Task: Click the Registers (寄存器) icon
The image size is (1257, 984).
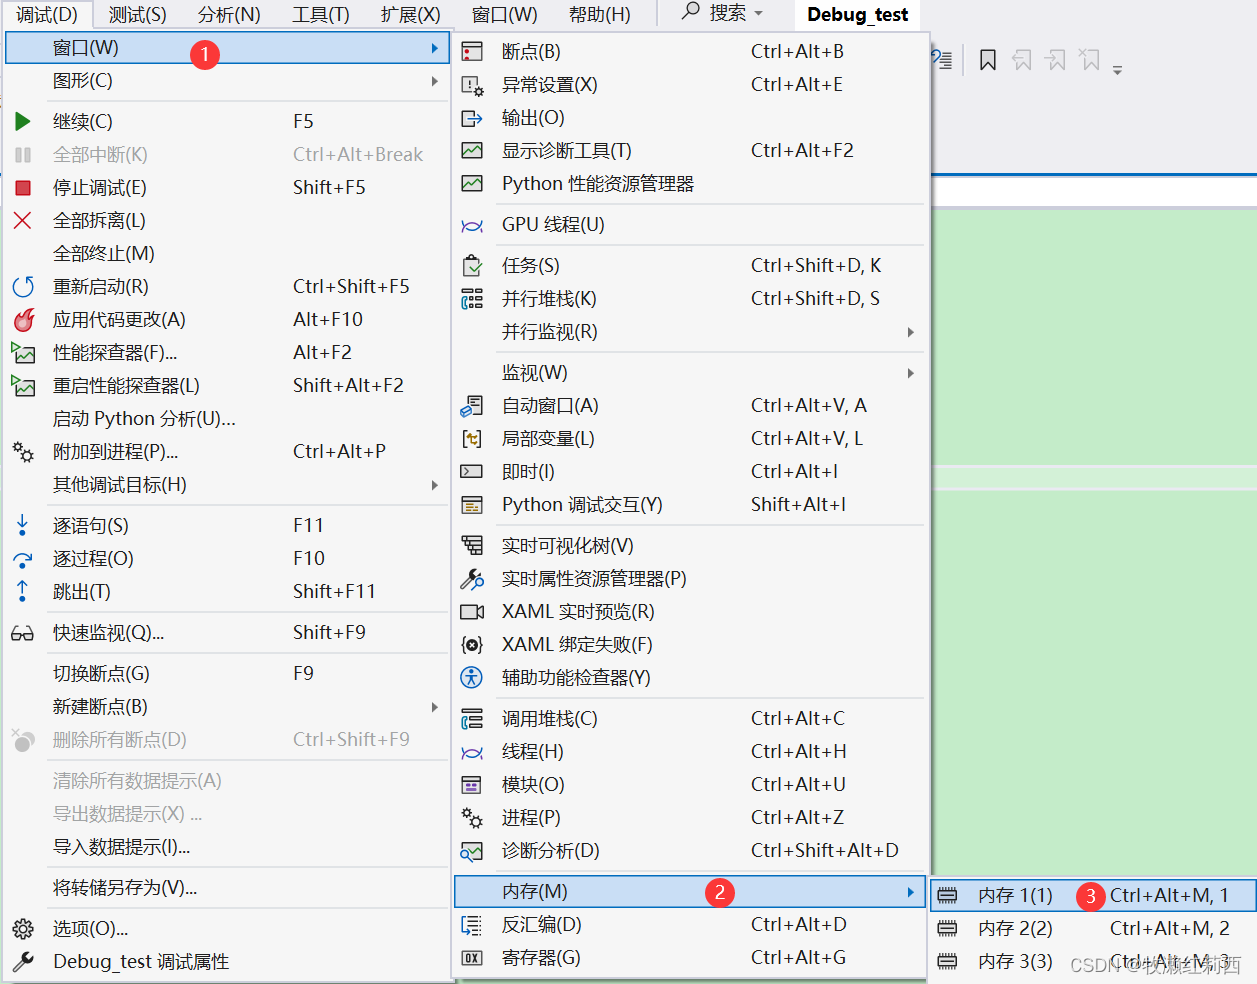Action: click(x=470, y=957)
